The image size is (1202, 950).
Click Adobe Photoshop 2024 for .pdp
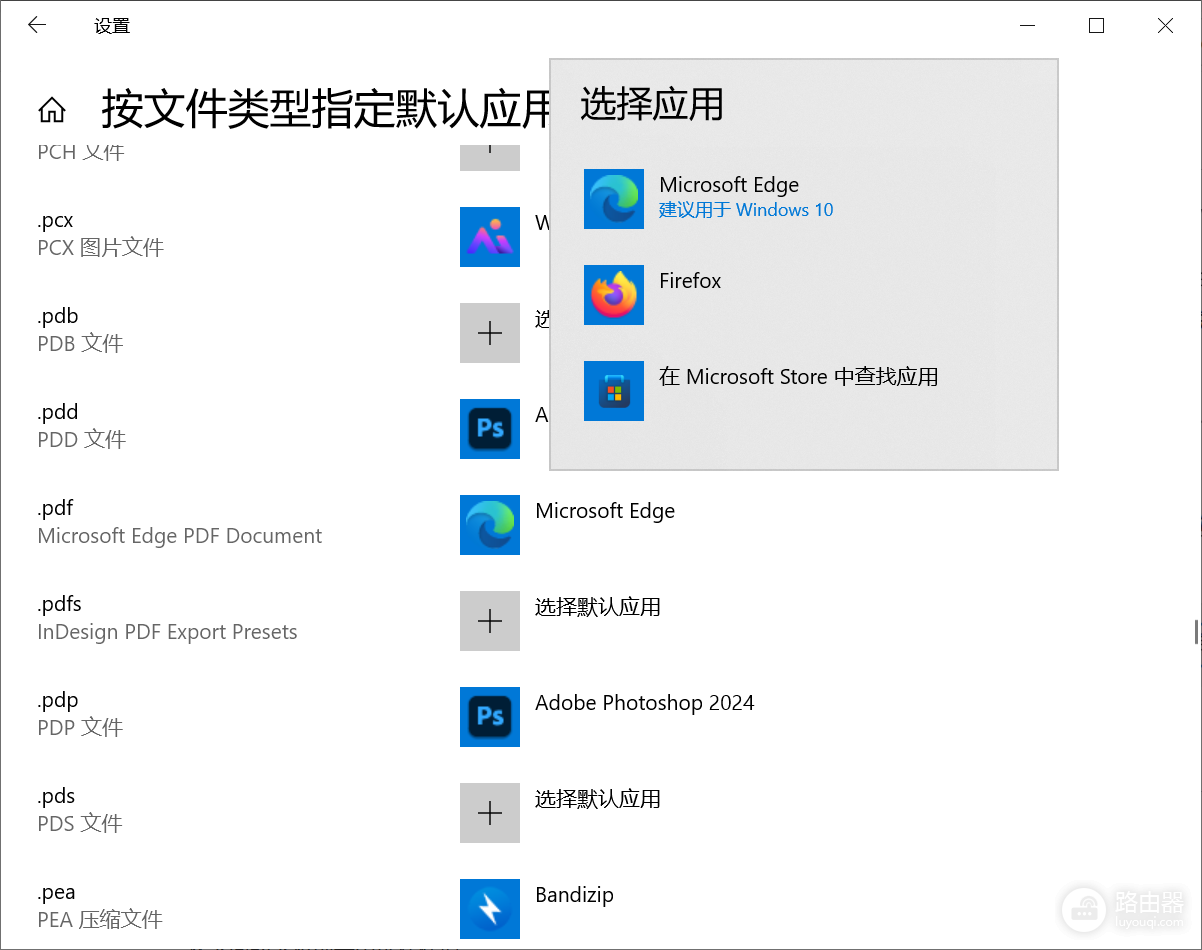click(645, 703)
